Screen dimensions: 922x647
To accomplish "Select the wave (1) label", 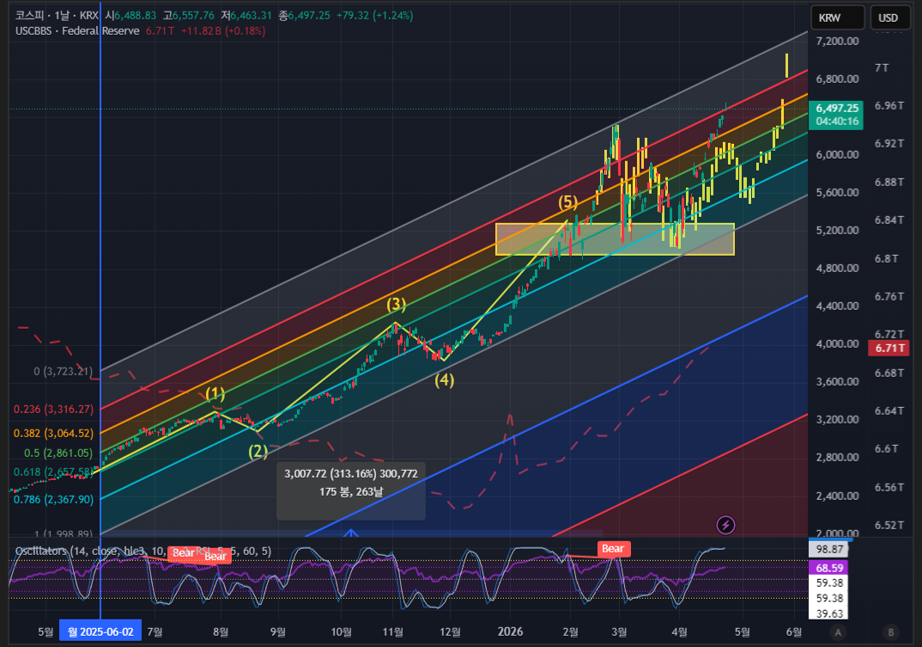I will (x=215, y=393).
